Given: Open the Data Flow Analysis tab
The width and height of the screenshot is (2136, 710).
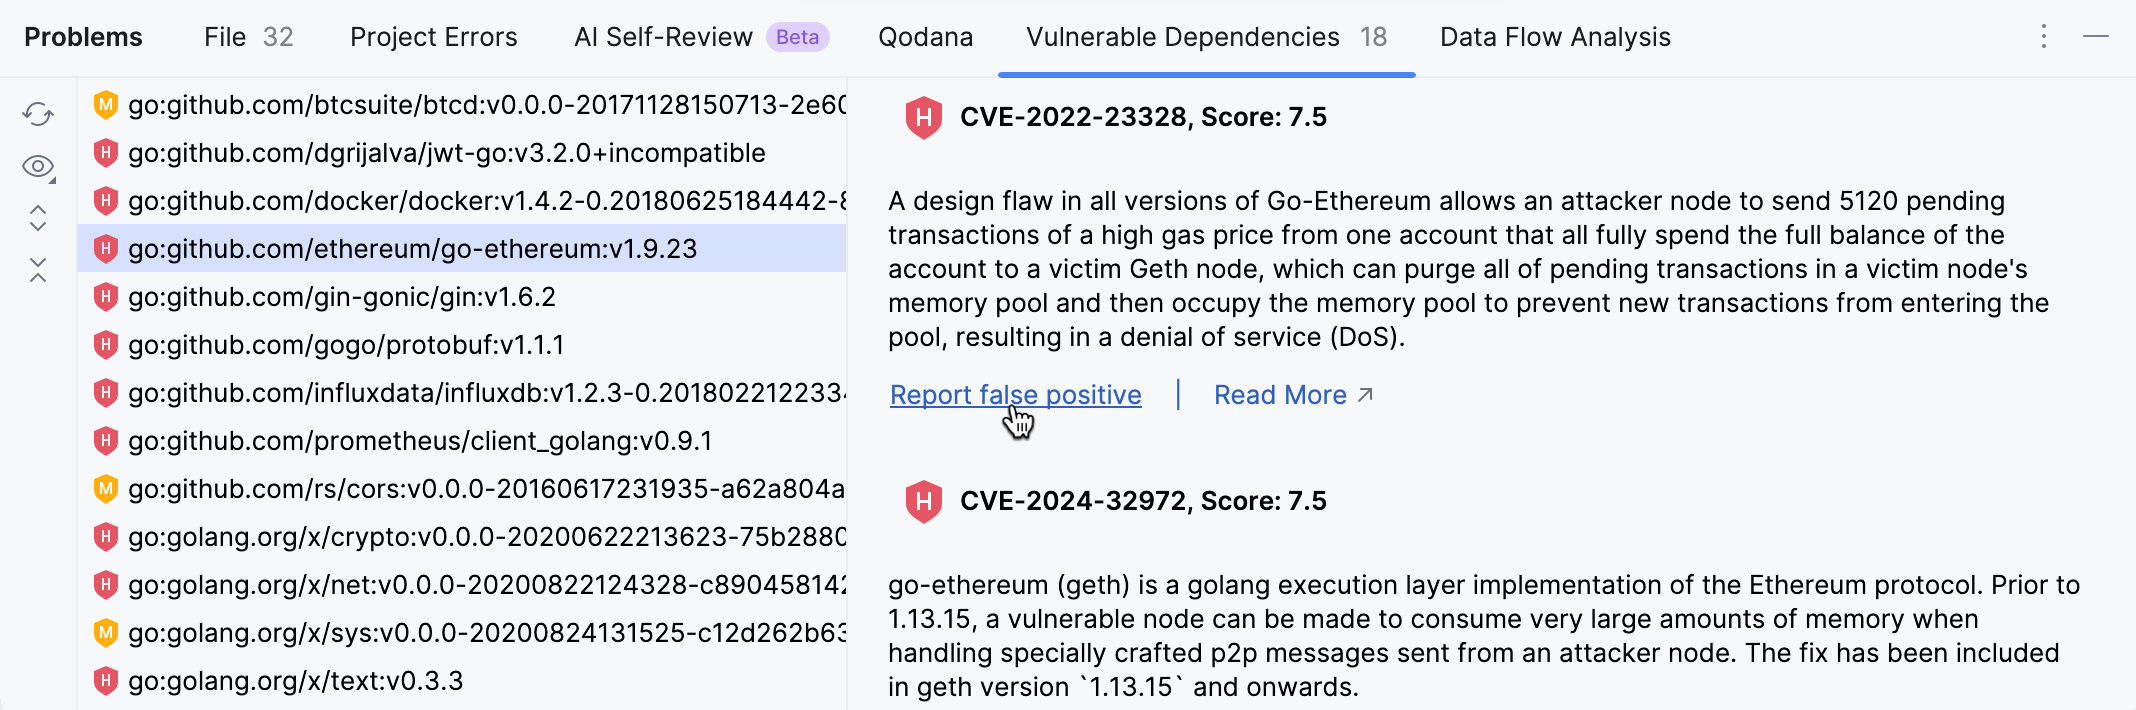Looking at the screenshot, I should click(x=1554, y=37).
